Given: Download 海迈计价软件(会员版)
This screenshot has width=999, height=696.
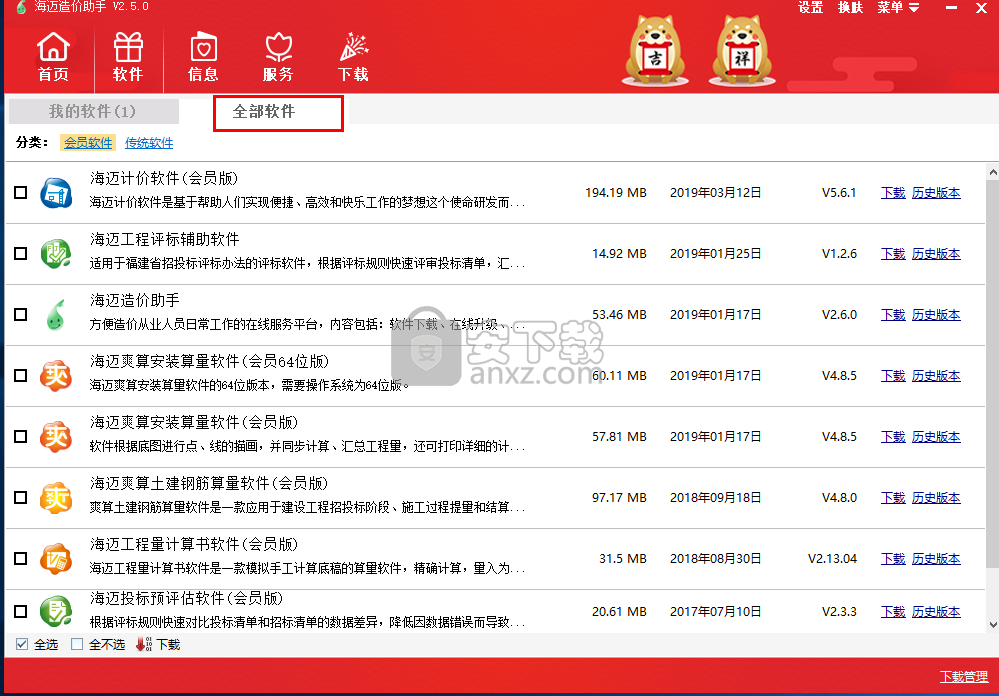Looking at the screenshot, I should 893,192.
